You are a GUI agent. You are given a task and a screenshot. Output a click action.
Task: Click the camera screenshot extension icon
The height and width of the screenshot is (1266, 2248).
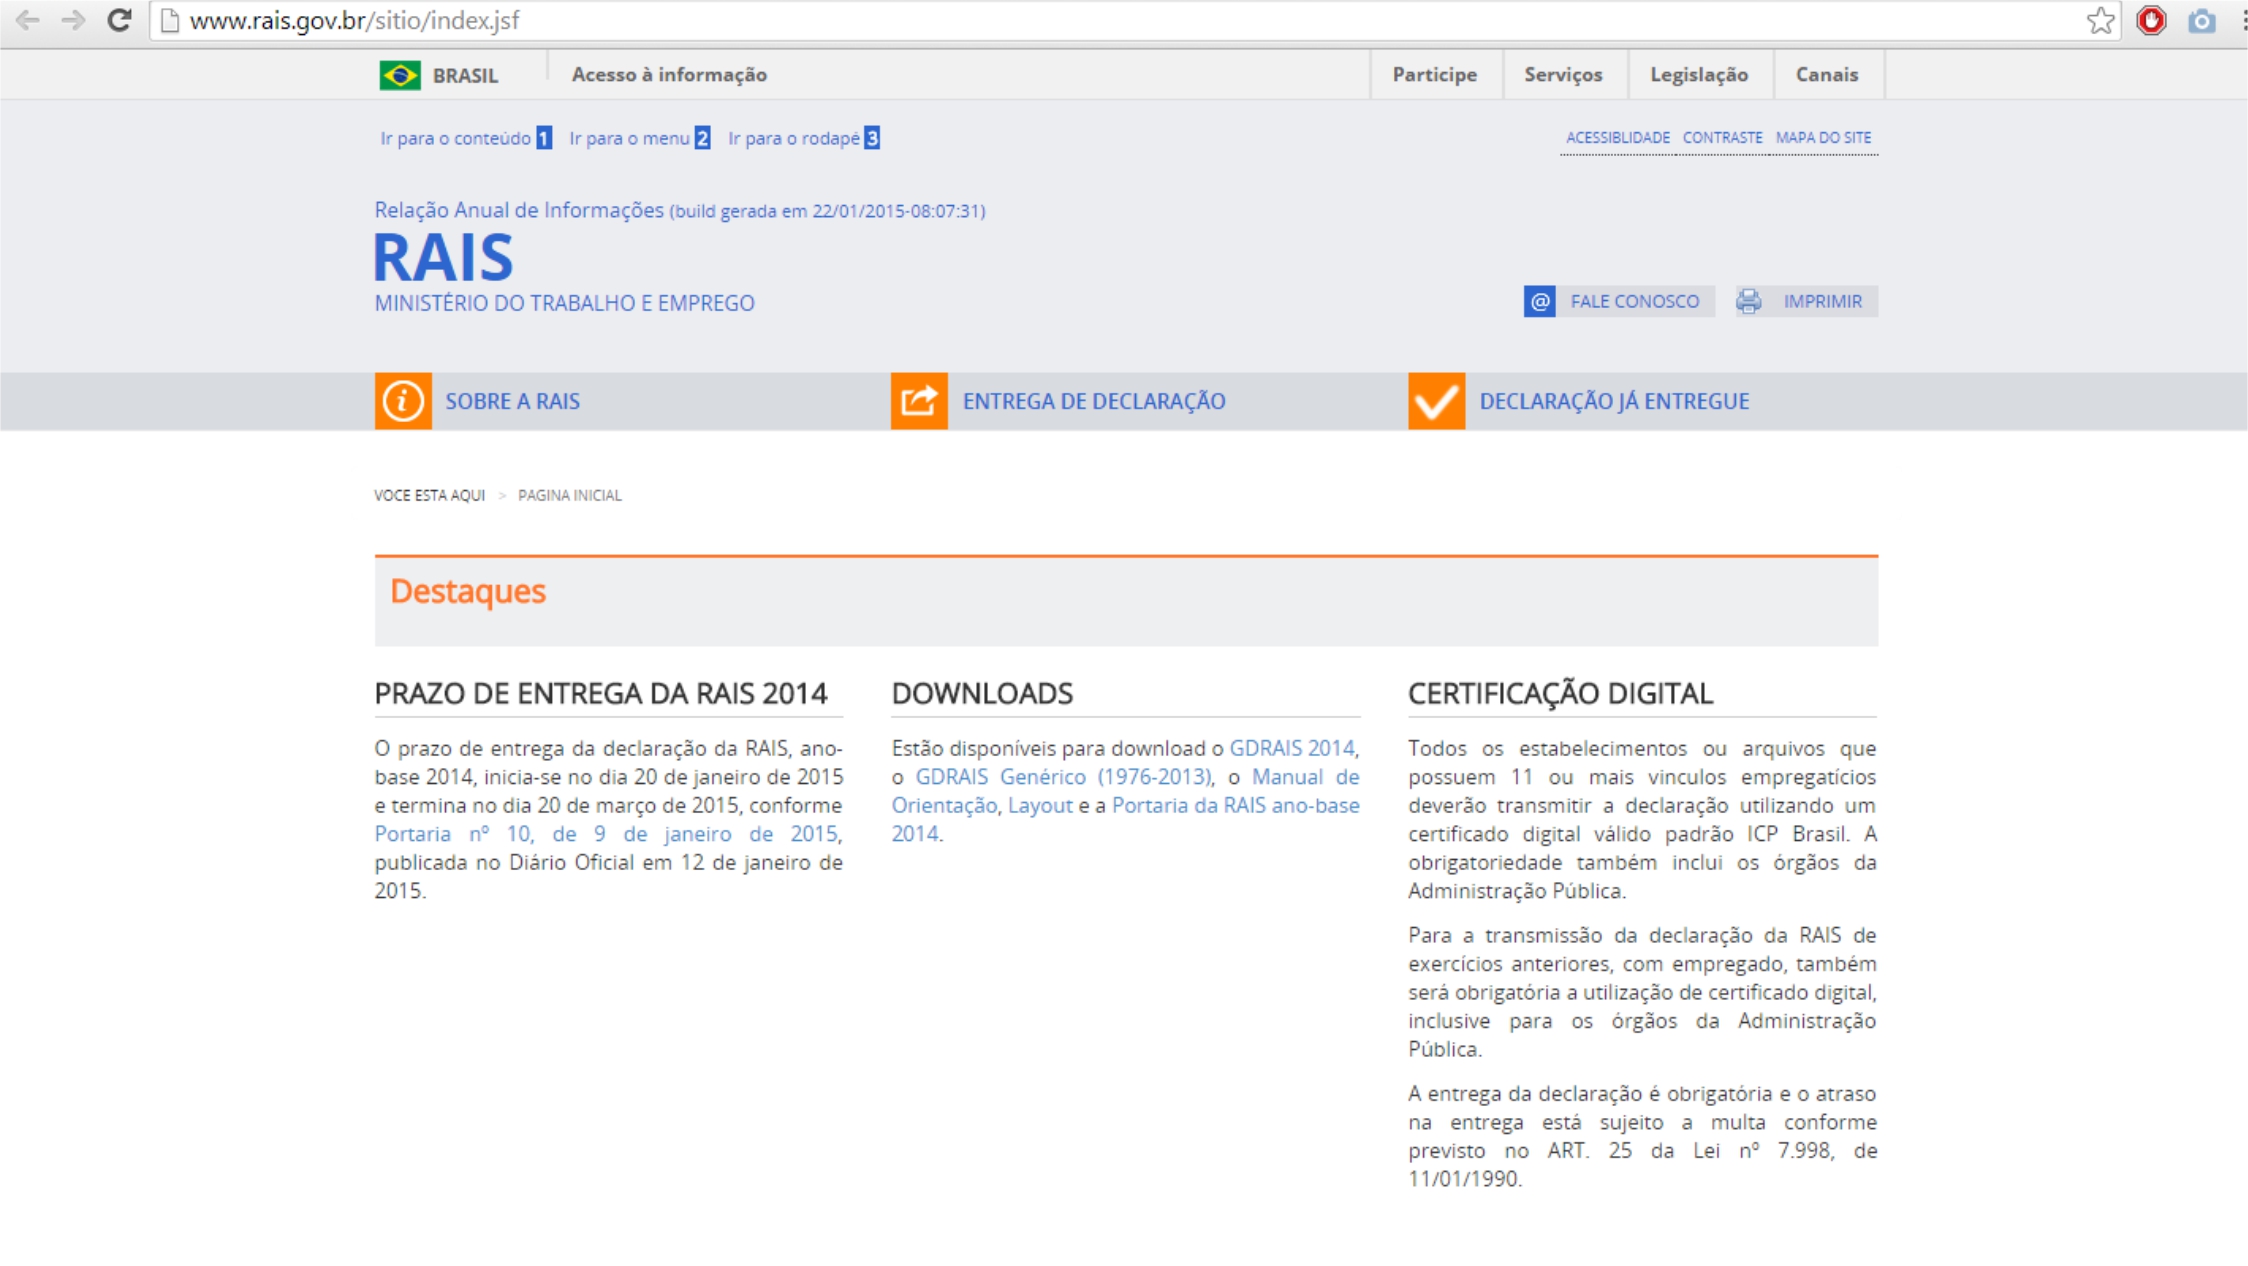(2201, 20)
